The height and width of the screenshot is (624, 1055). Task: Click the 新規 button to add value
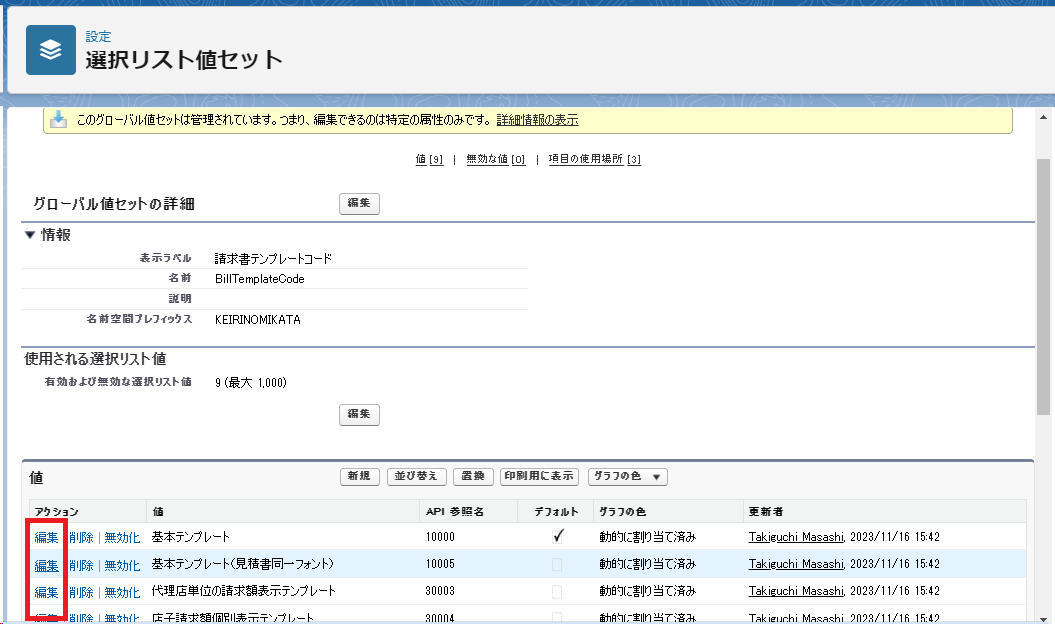(360, 477)
